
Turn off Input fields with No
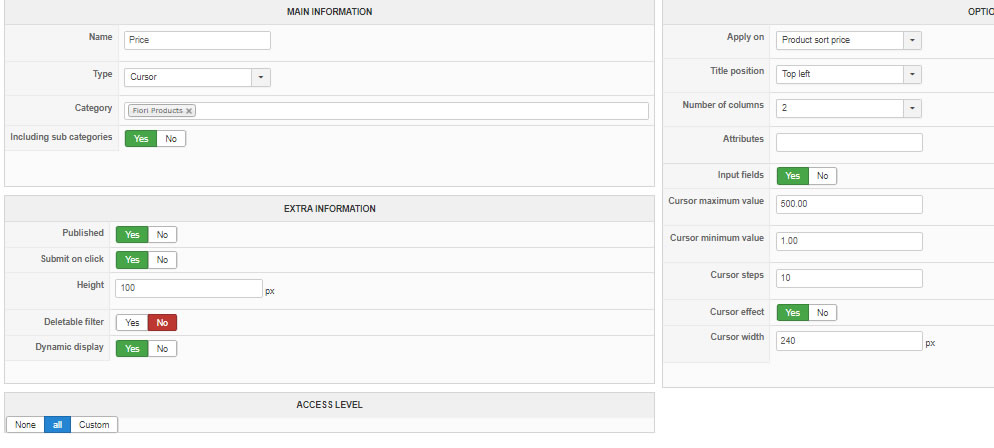click(822, 176)
